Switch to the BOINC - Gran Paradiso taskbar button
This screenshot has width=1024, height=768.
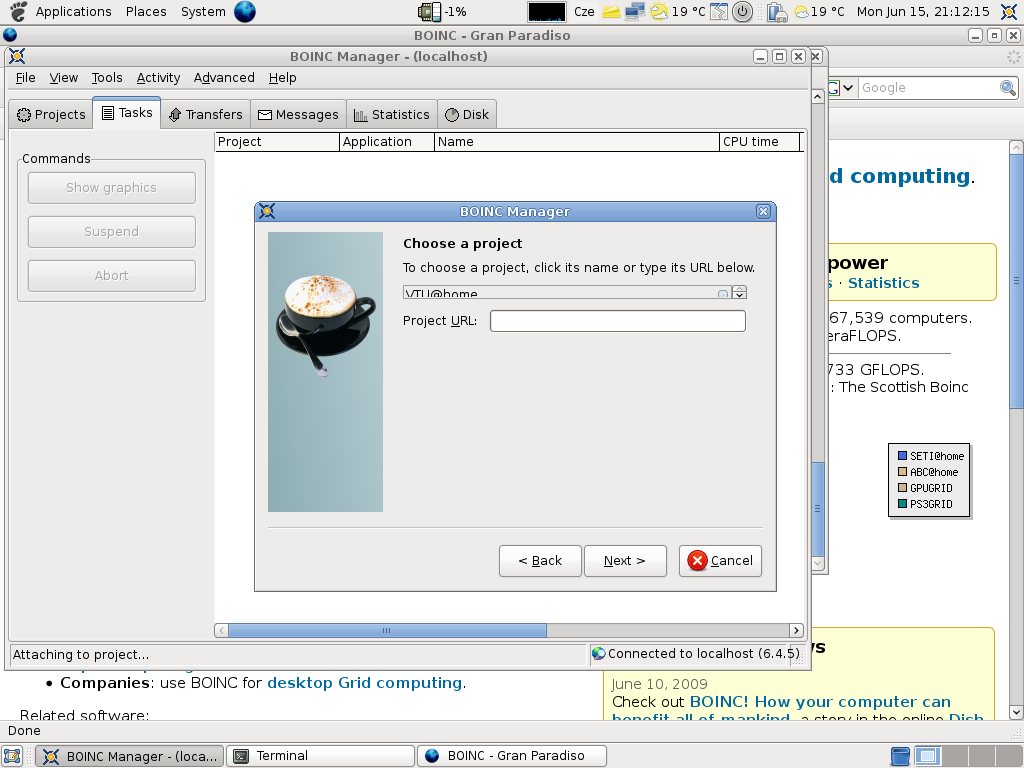click(512, 756)
